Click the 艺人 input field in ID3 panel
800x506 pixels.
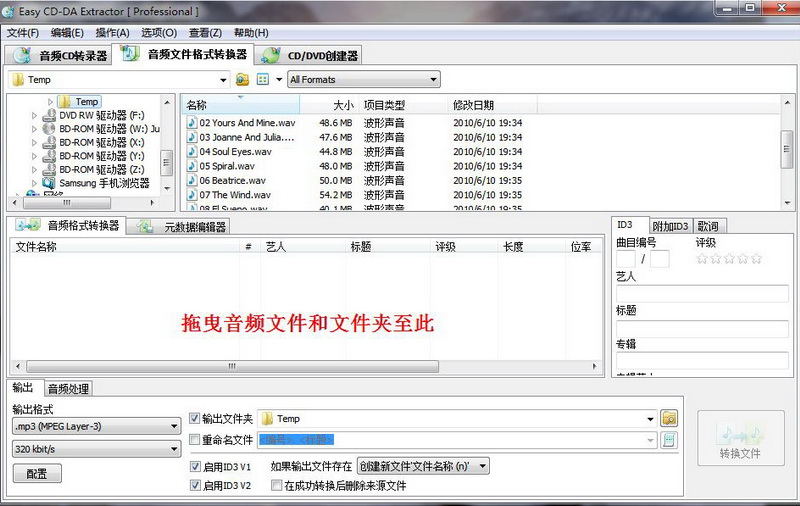tap(702, 294)
